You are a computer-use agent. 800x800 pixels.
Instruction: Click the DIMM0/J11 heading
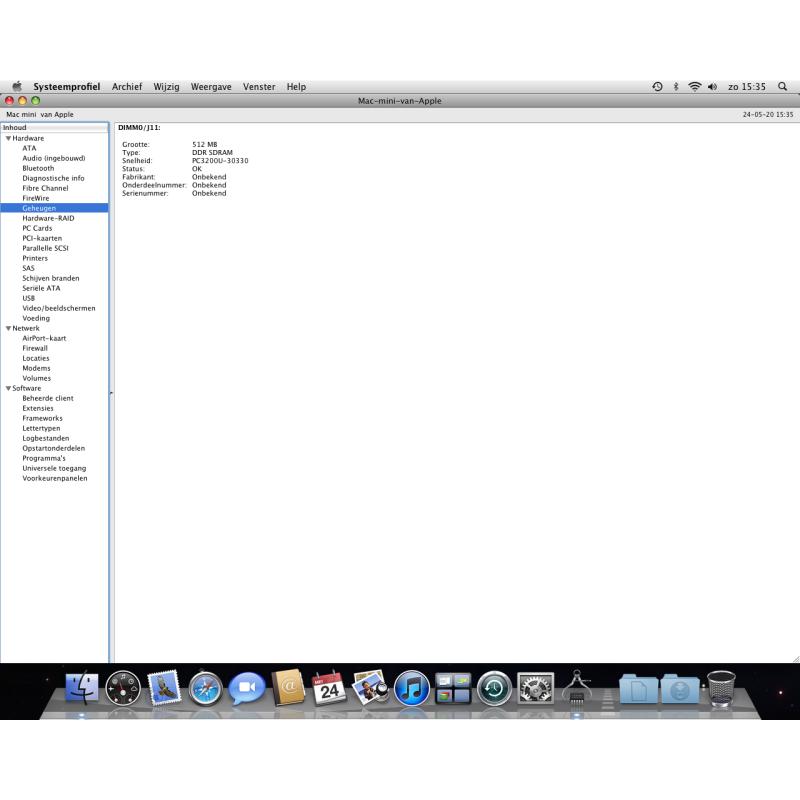(x=139, y=128)
